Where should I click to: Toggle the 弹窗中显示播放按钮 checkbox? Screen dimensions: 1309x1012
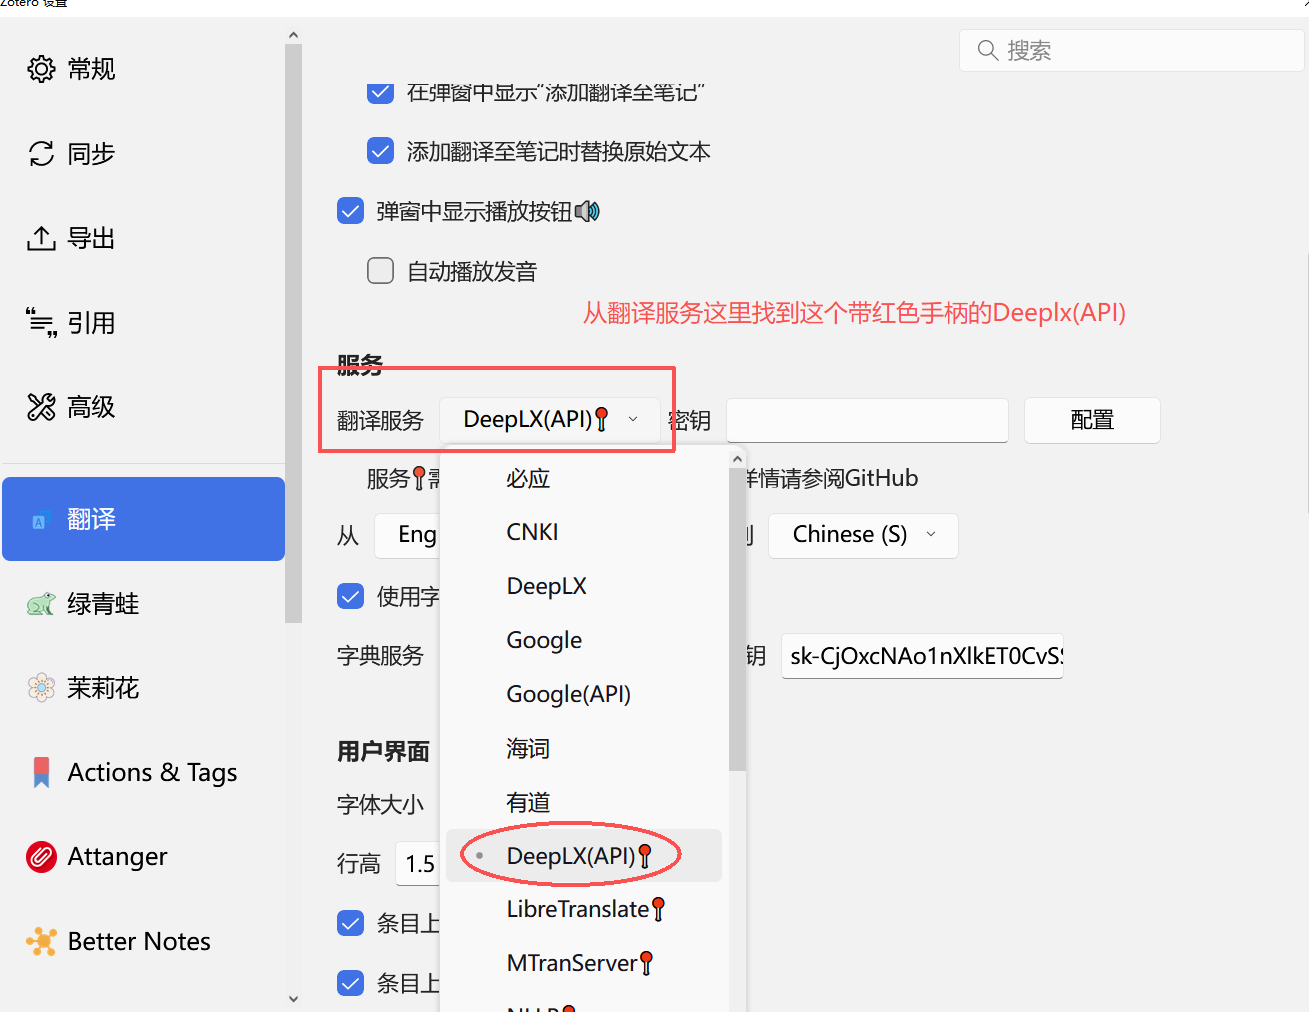click(x=350, y=211)
